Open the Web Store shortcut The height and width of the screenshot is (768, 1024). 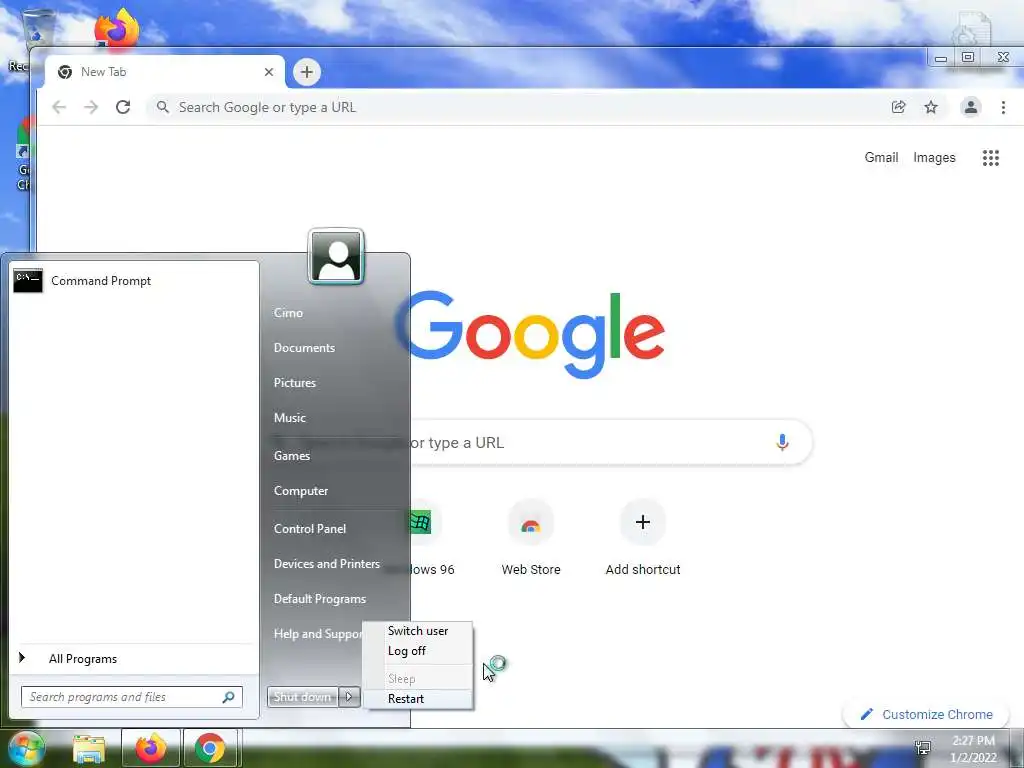click(531, 537)
